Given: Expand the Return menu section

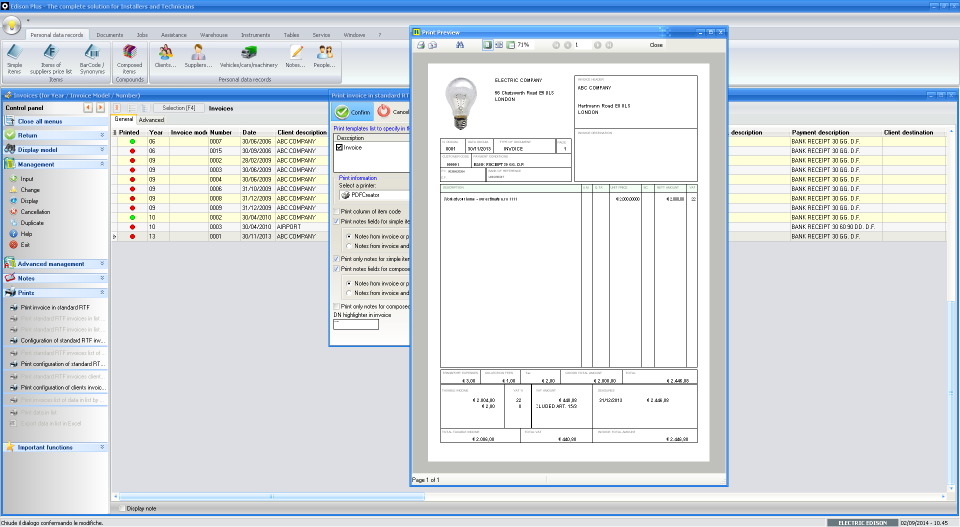Looking at the screenshot, I should pyautogui.click(x=55, y=135).
